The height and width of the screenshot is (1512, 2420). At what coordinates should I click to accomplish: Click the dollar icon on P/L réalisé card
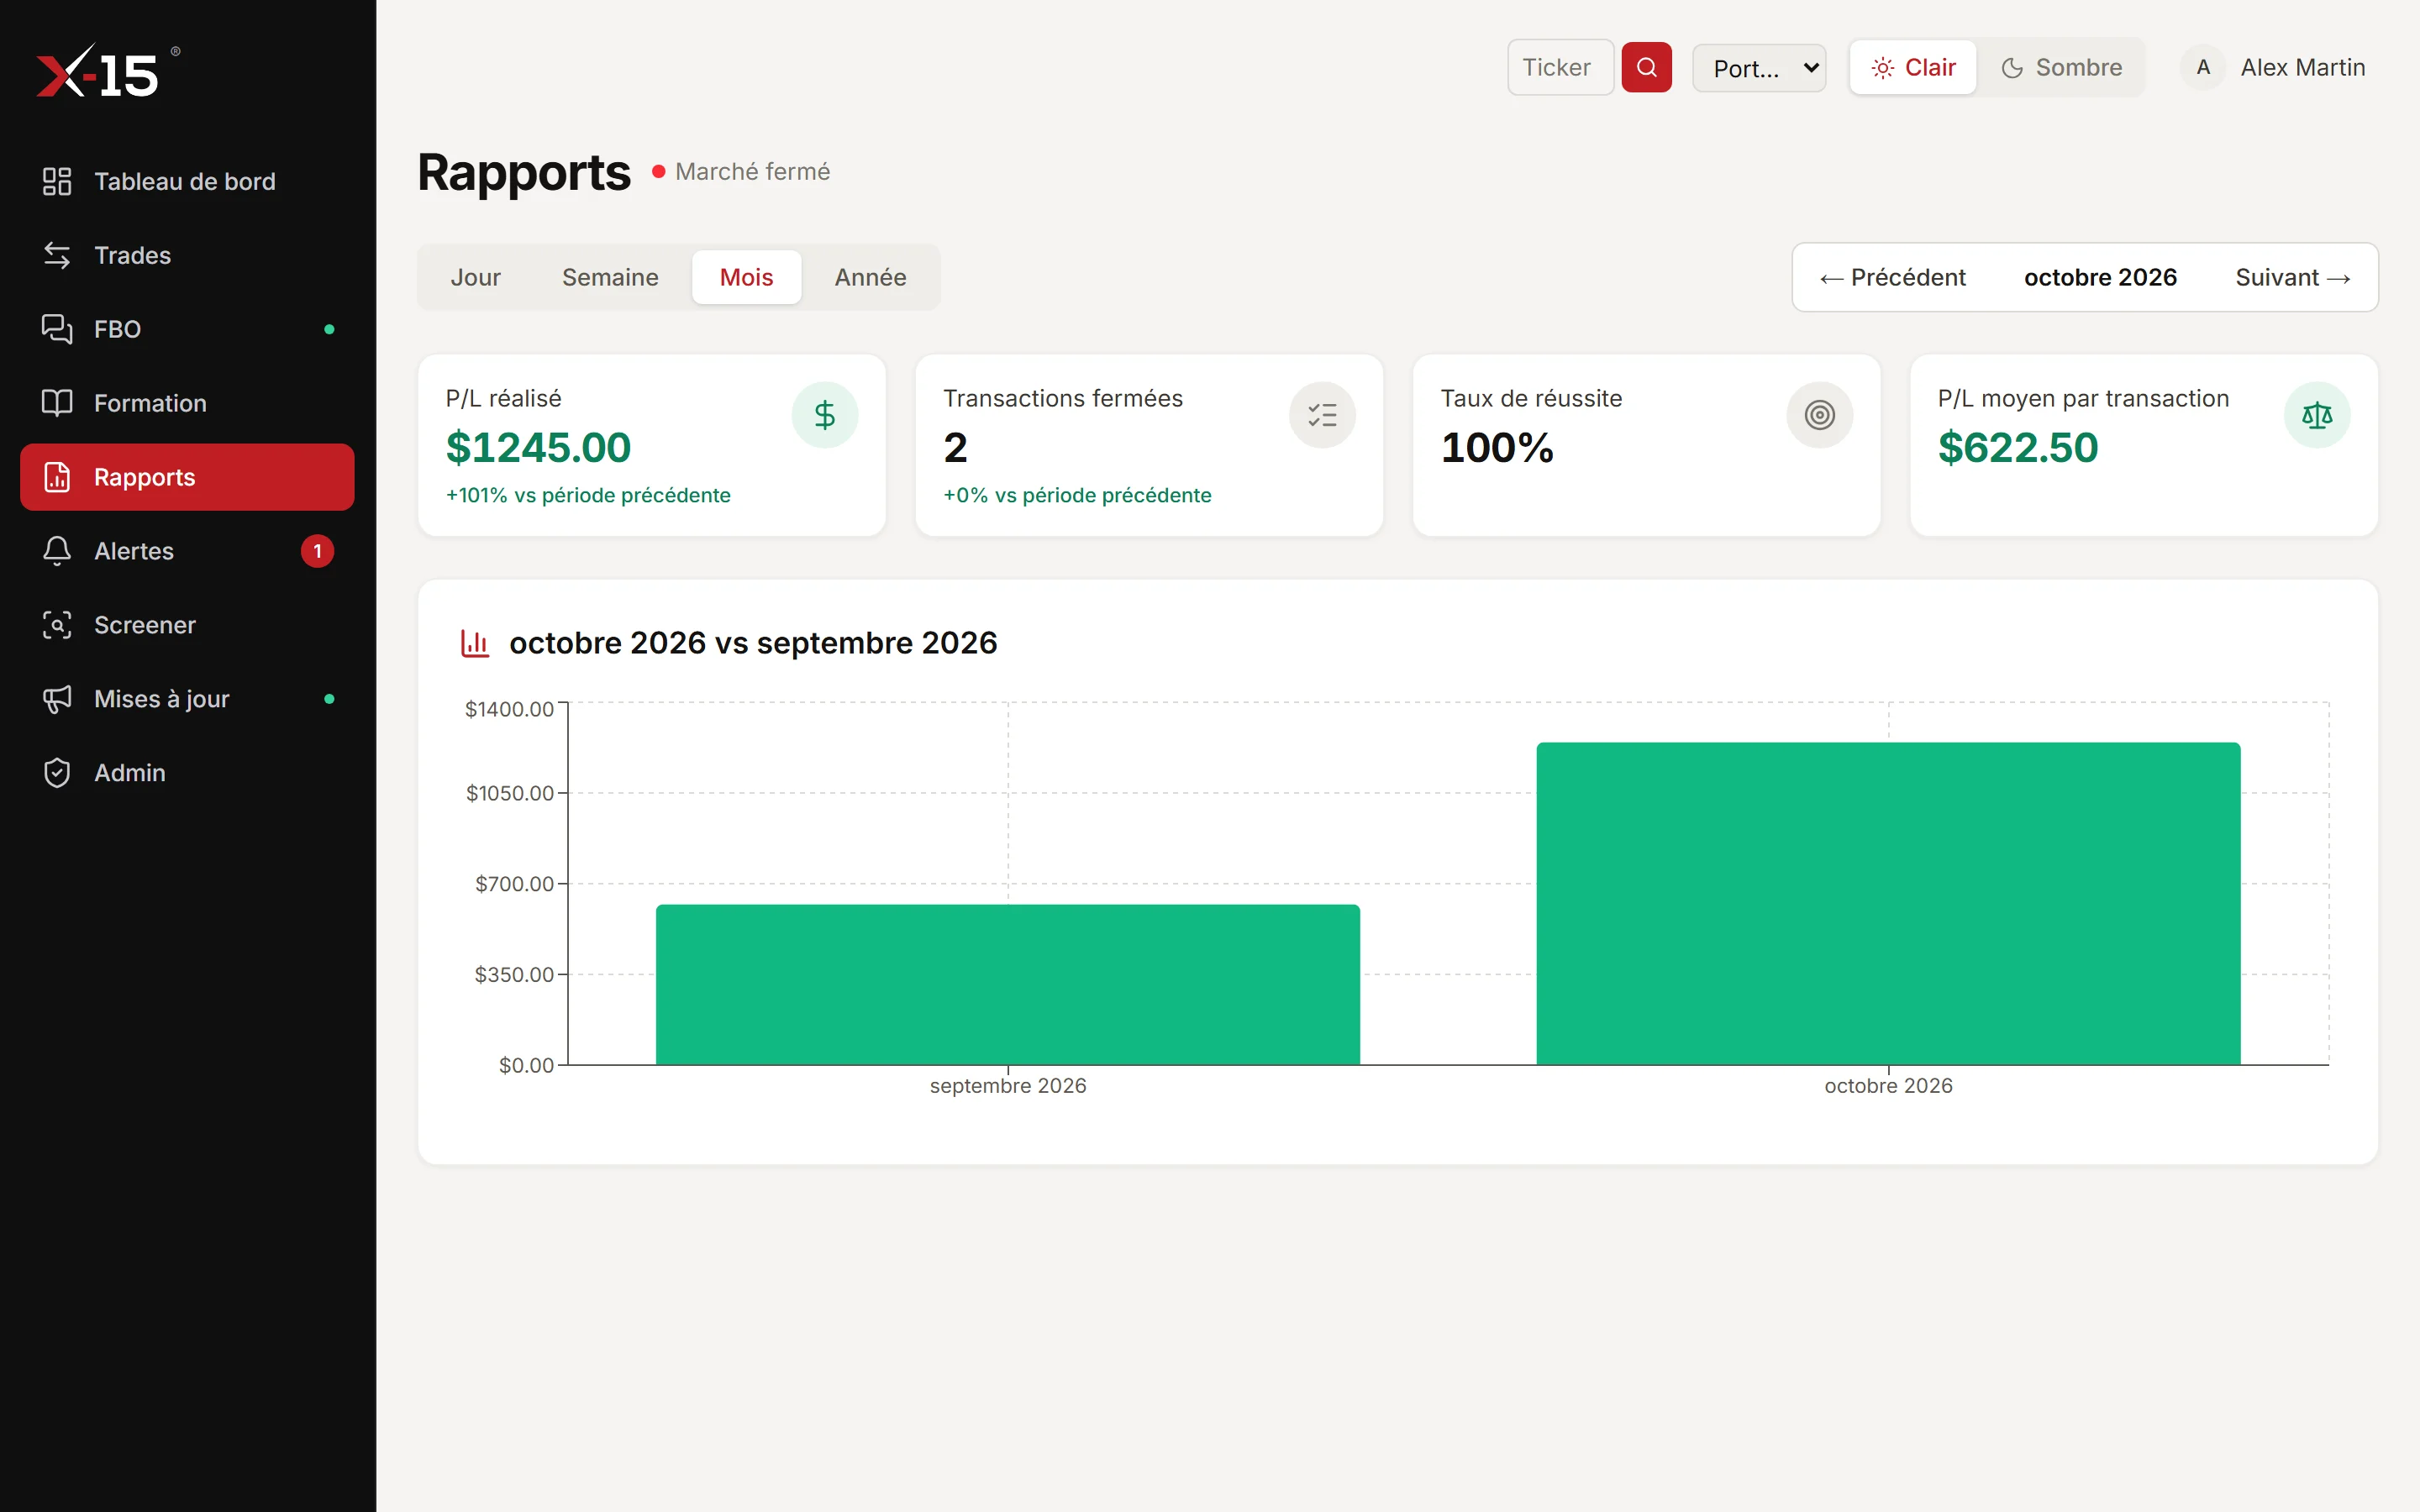click(x=824, y=415)
